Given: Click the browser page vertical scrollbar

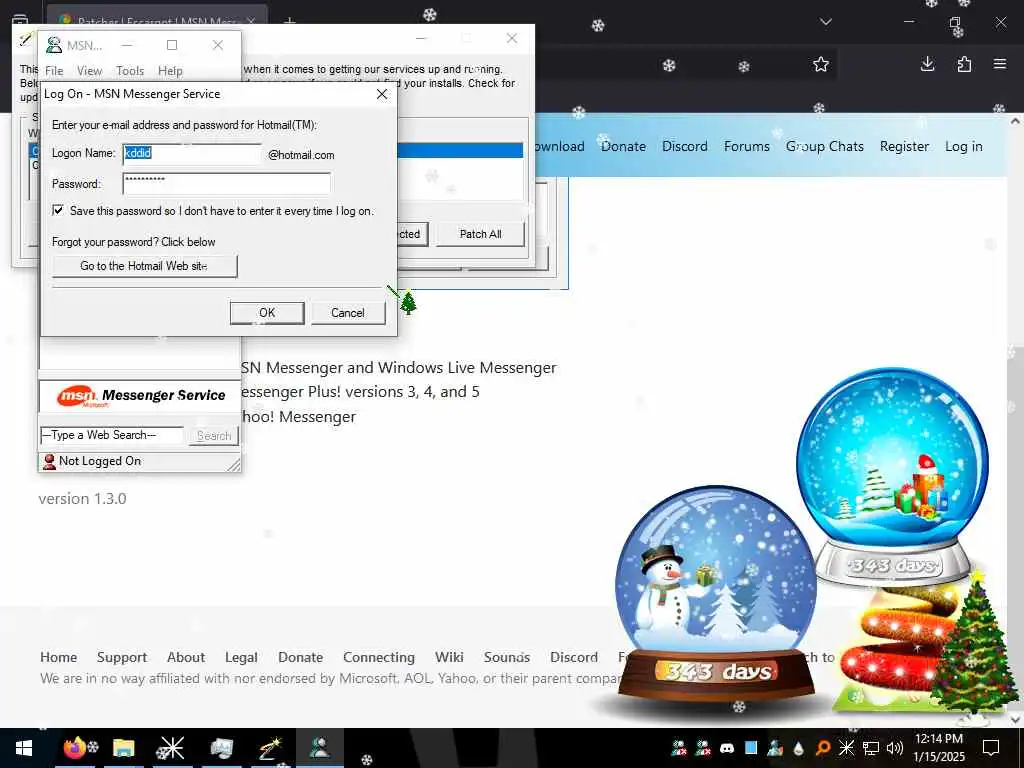Looking at the screenshot, I should click(1015, 418).
